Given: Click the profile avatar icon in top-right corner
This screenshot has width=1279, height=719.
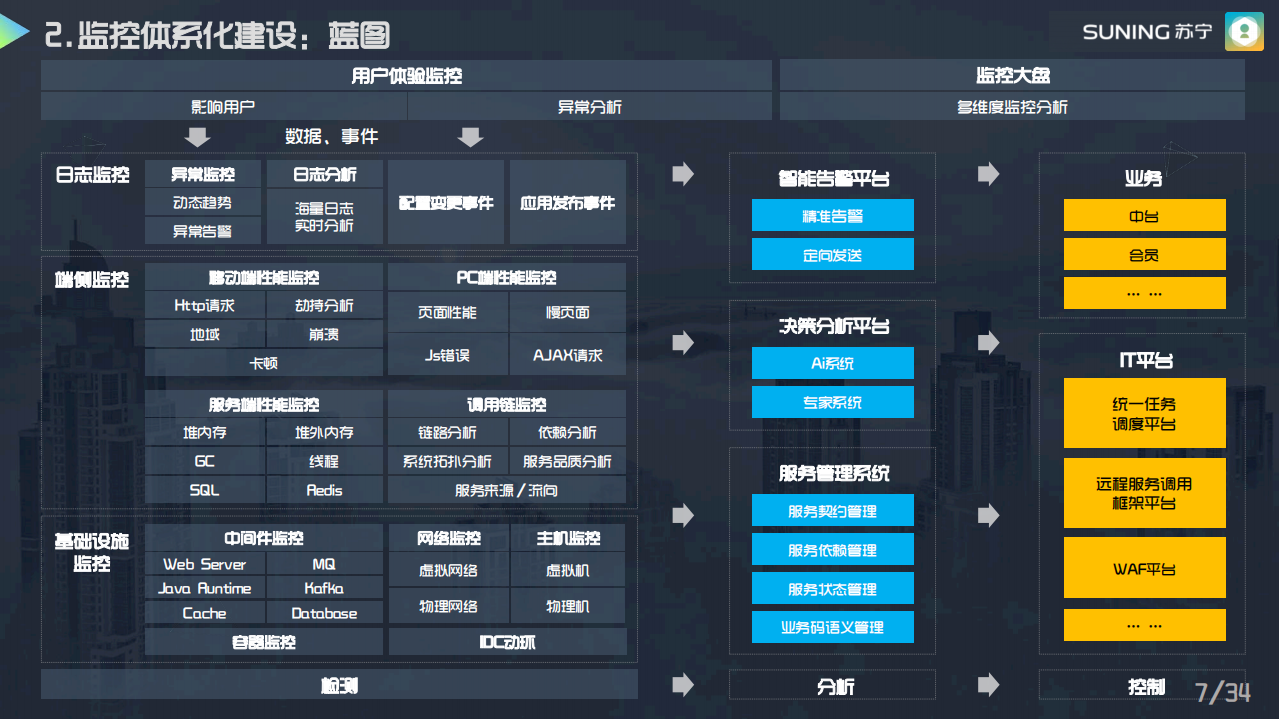Looking at the screenshot, I should click(1243, 32).
